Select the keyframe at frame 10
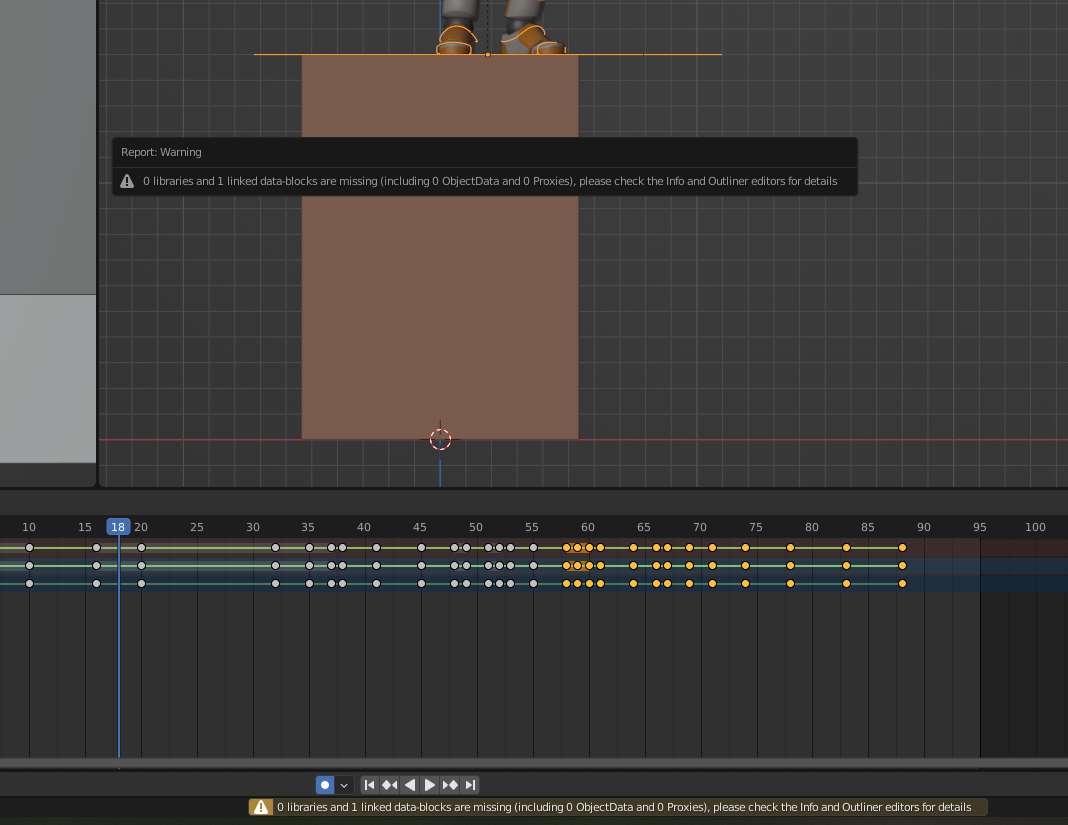 pyautogui.click(x=29, y=547)
